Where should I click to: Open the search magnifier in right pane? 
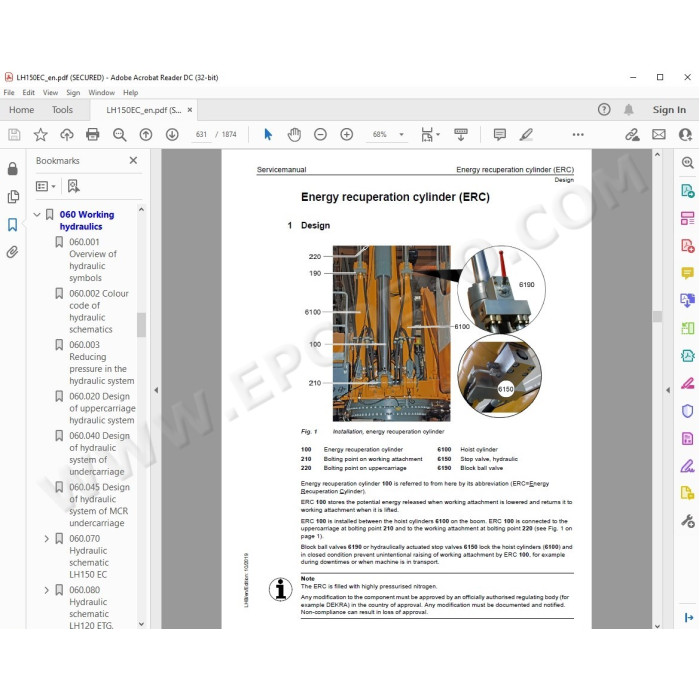(x=688, y=162)
